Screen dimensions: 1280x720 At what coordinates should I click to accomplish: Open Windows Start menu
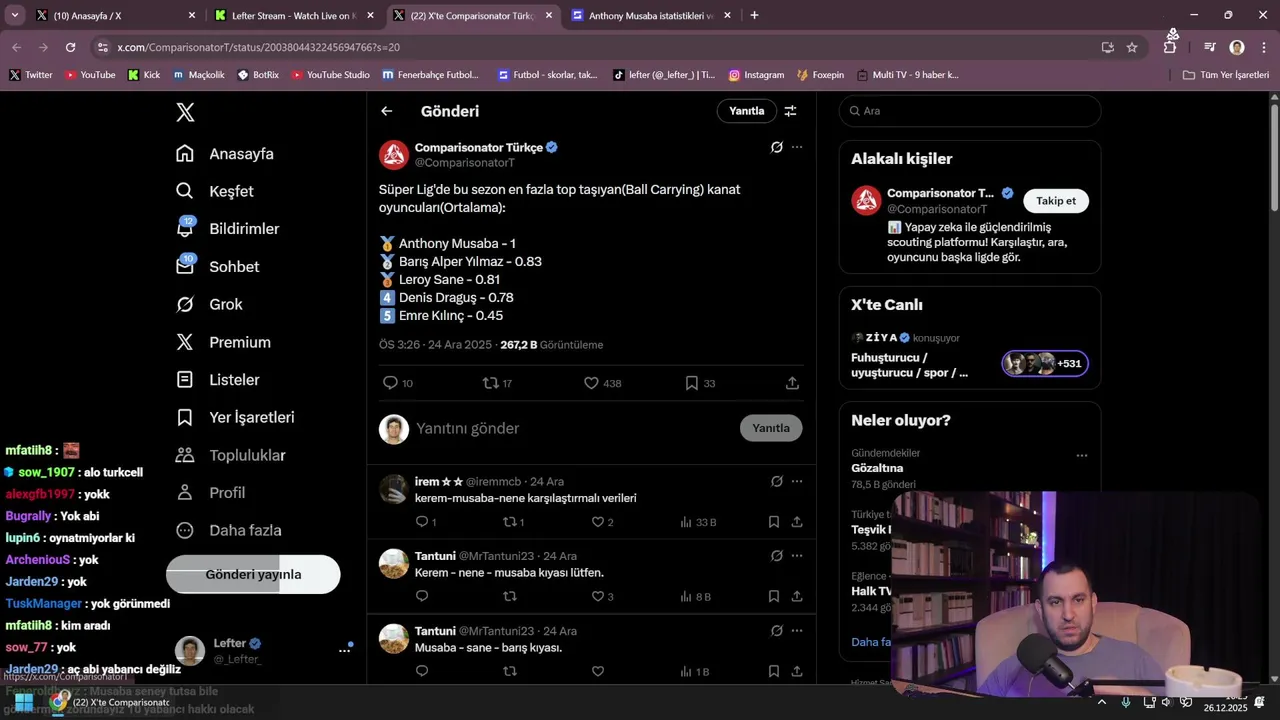[24, 703]
